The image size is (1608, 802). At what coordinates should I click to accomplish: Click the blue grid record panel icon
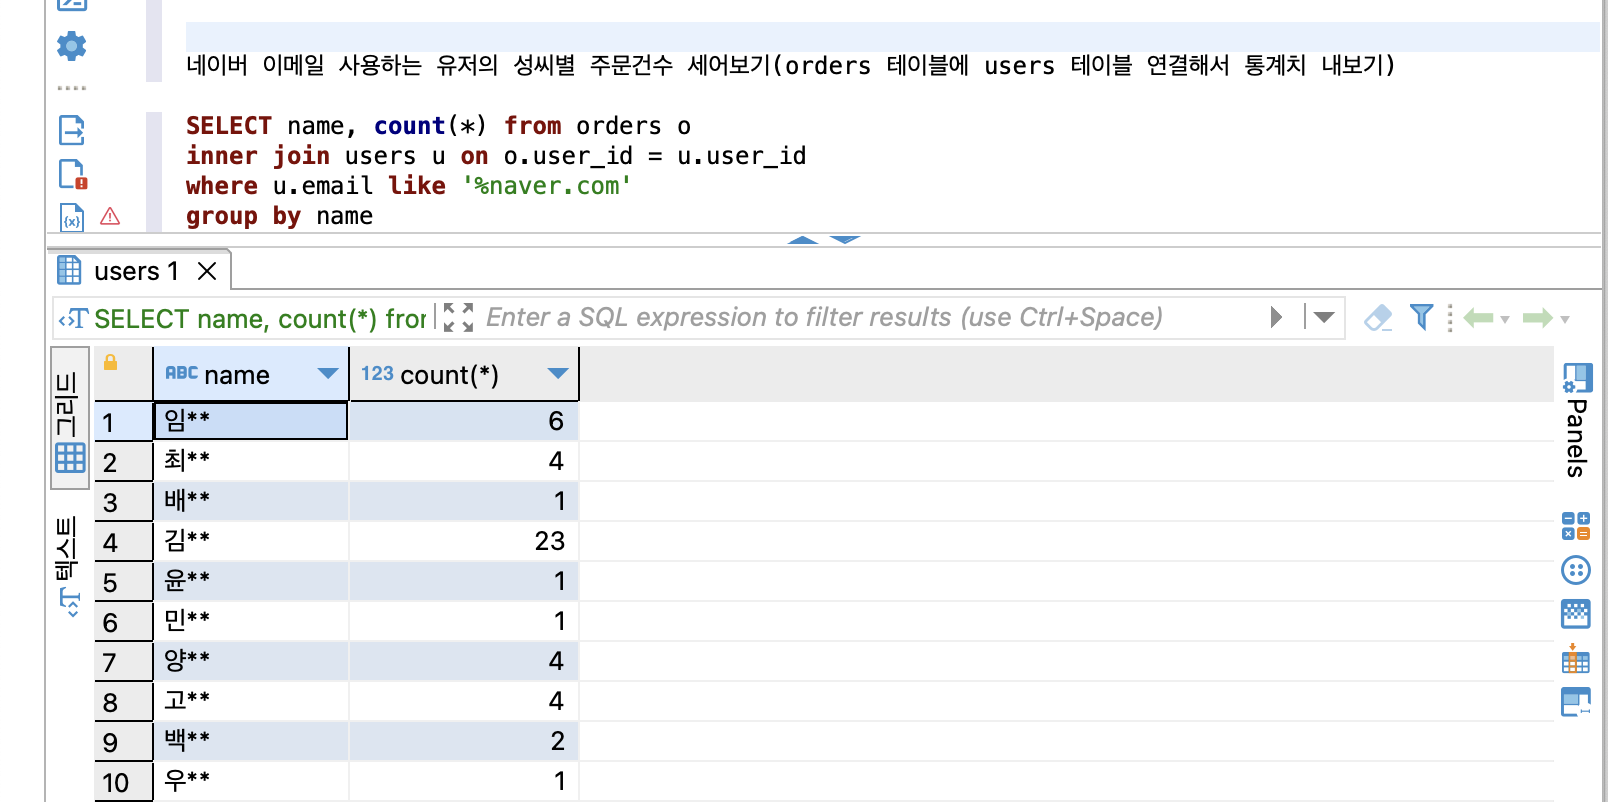point(1576,614)
